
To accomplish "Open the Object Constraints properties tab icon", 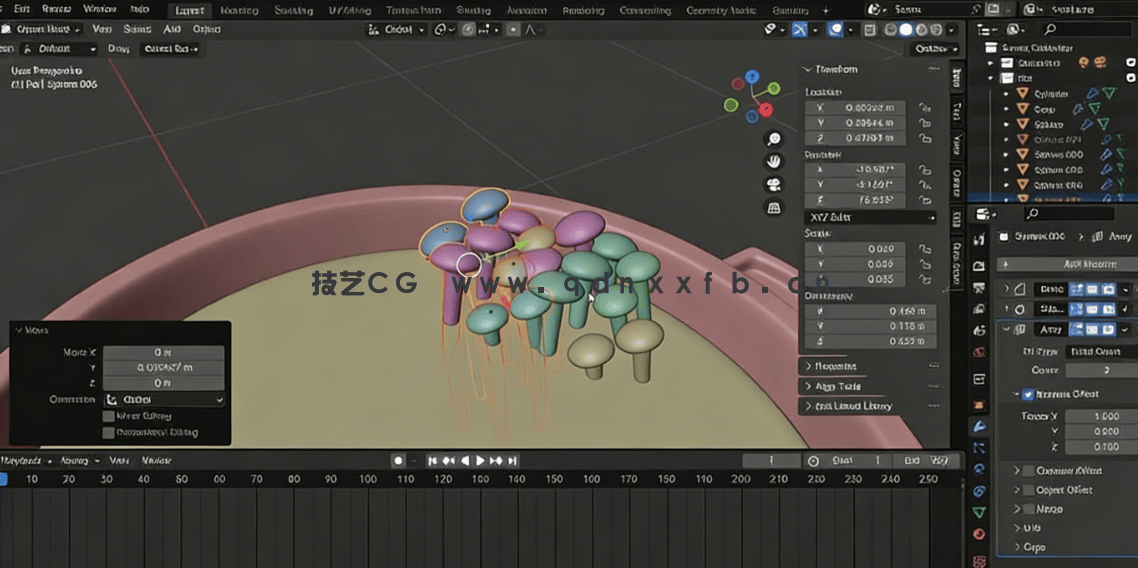I will [x=979, y=491].
